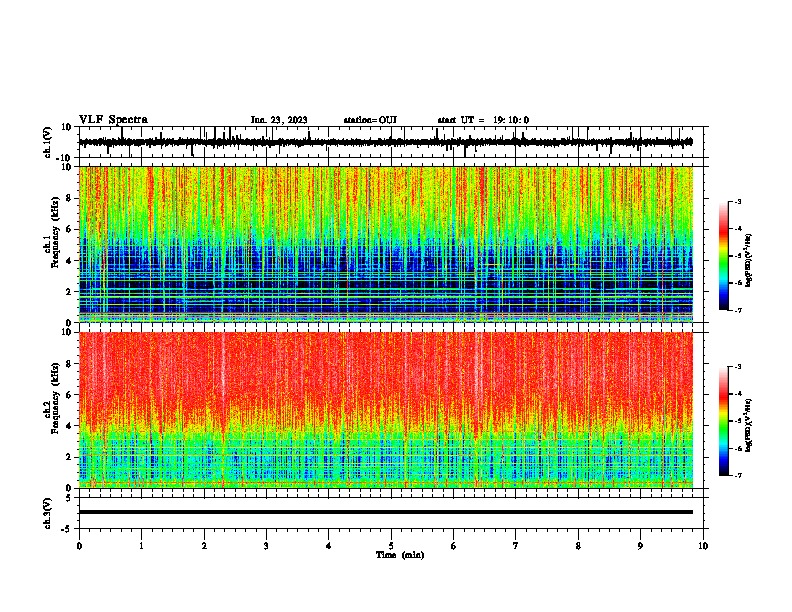Click the "-5" tick on ch.3(V) axis

click(67, 529)
